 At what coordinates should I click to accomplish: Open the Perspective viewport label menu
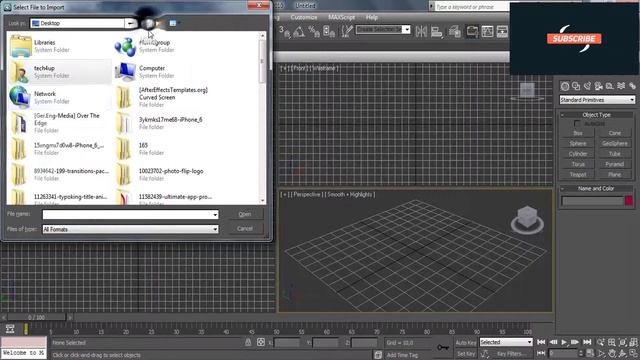pyautogui.click(x=307, y=195)
